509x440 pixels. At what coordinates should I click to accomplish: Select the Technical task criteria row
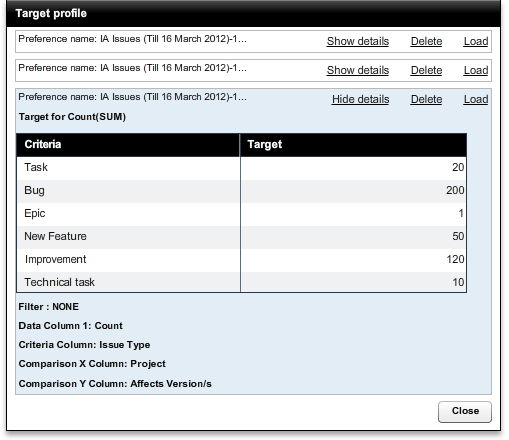pyautogui.click(x=242, y=282)
